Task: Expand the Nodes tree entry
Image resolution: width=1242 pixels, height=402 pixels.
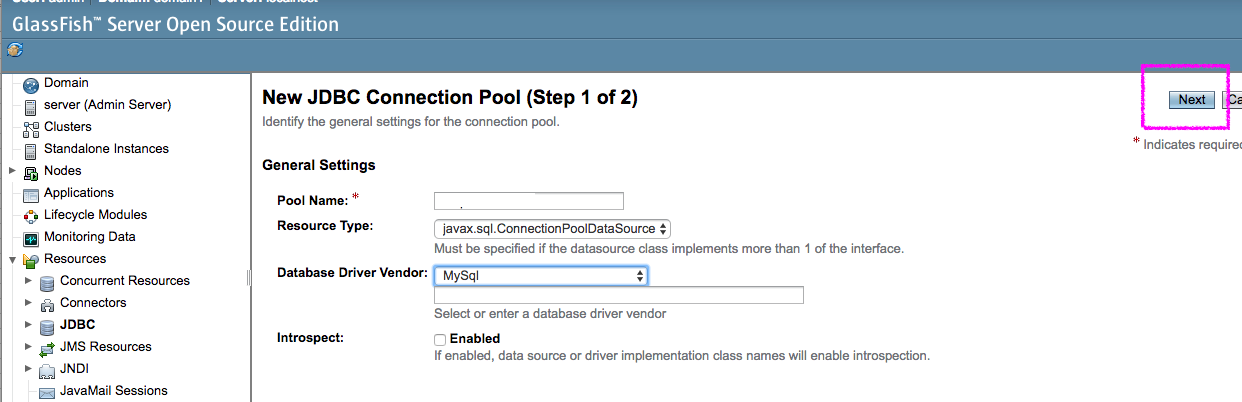Action: pyautogui.click(x=13, y=171)
